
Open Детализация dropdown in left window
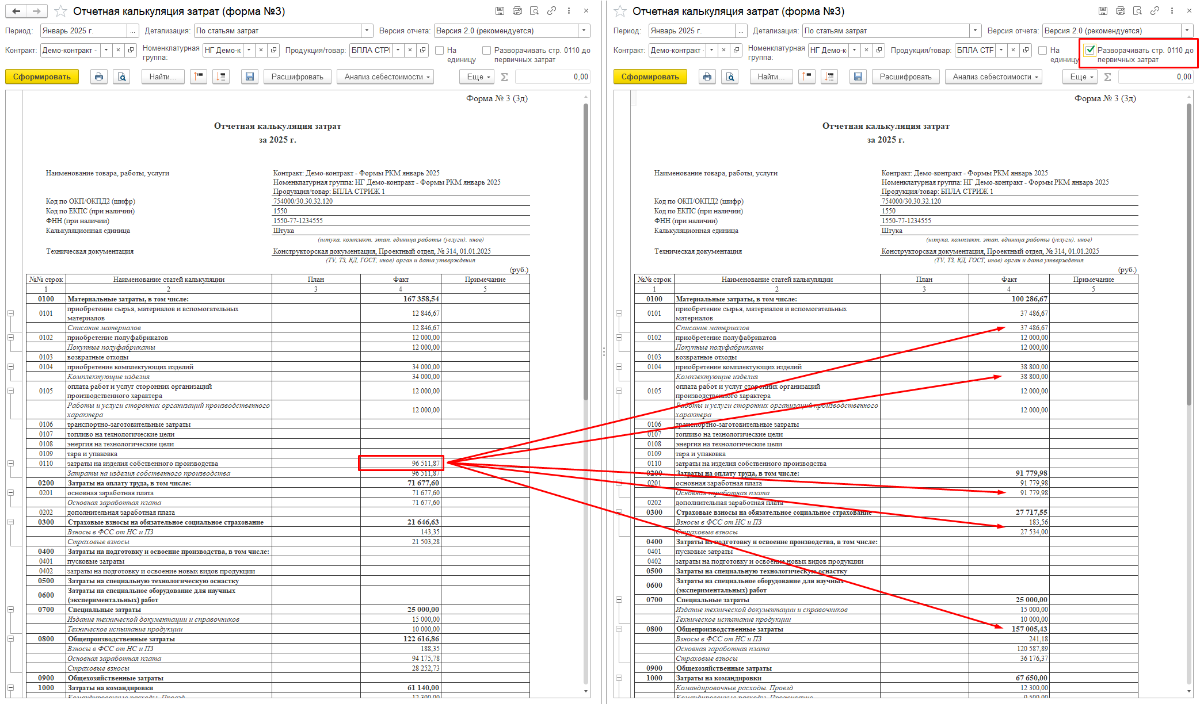[x=369, y=30]
